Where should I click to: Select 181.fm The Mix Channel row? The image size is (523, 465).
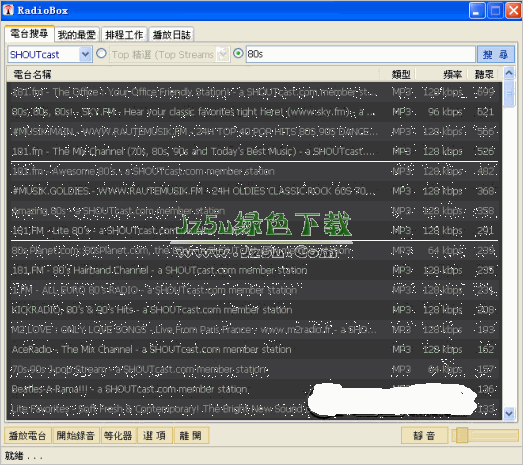tap(254, 151)
